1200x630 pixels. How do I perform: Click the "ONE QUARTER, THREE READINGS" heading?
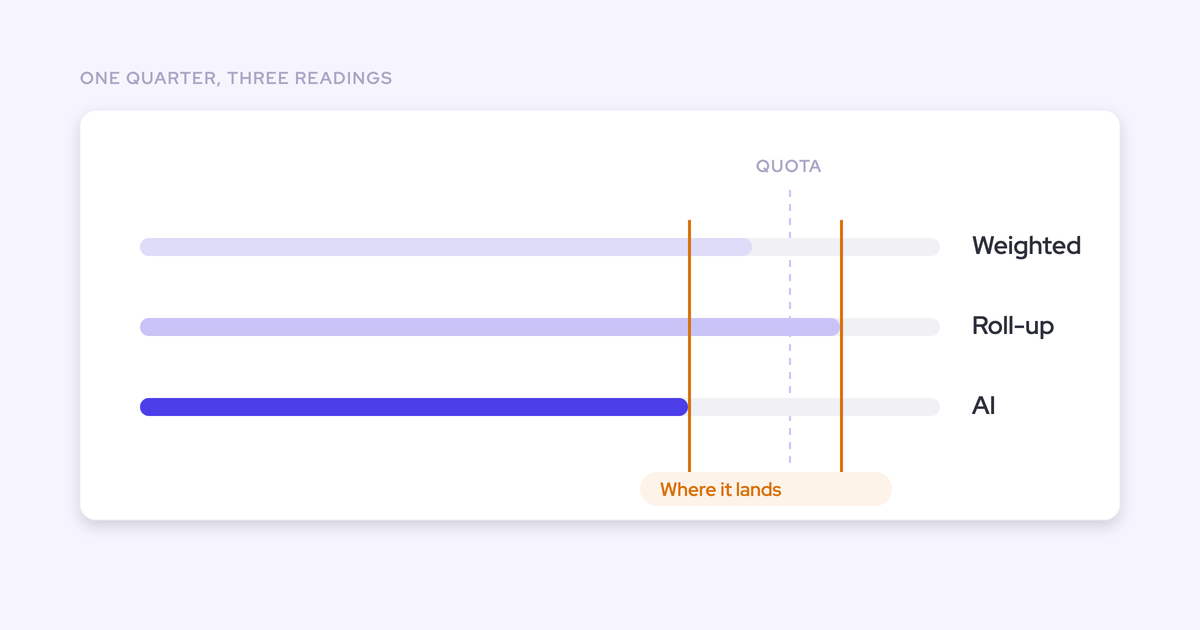tap(236, 78)
